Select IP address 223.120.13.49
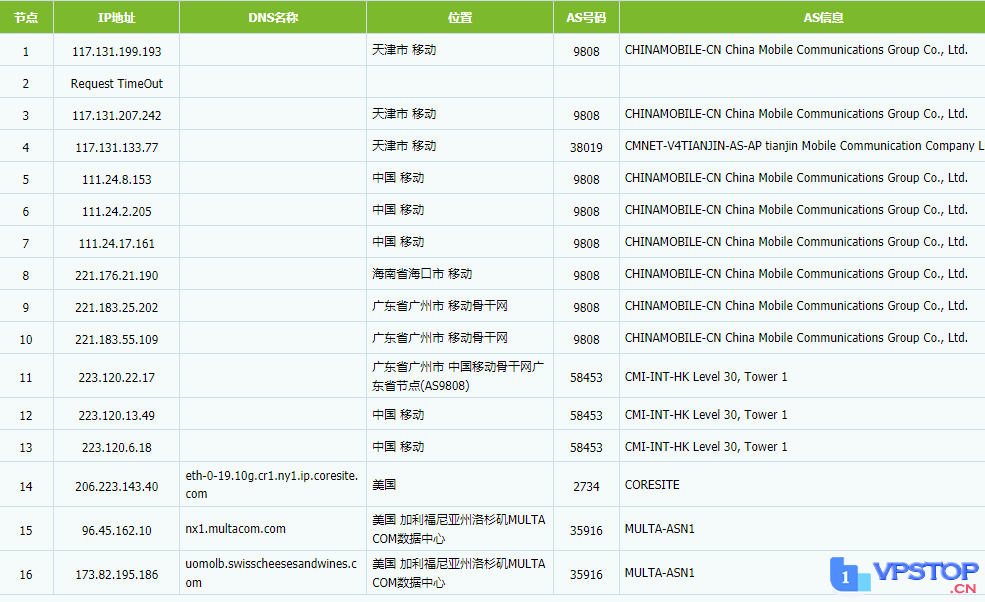This screenshot has width=985, height=602. [117, 416]
